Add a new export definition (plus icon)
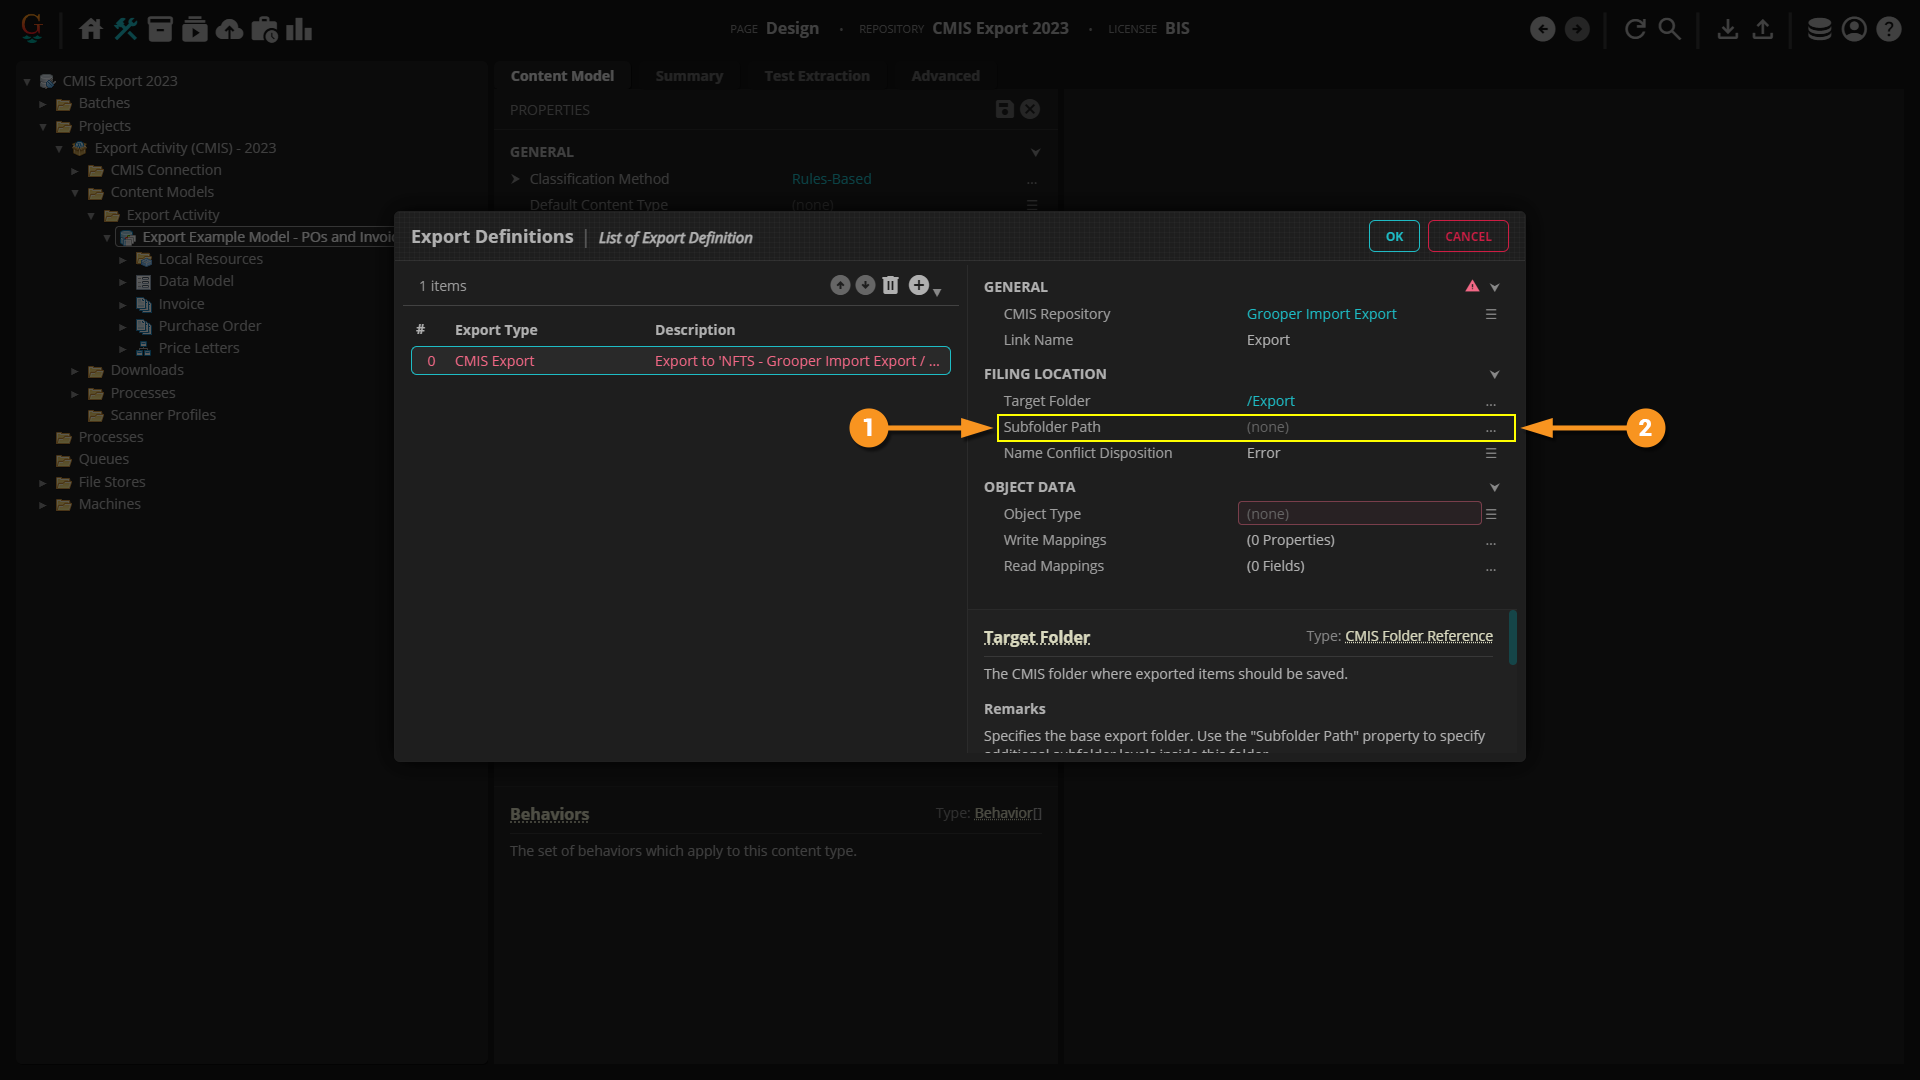The image size is (1920, 1080). (918, 285)
